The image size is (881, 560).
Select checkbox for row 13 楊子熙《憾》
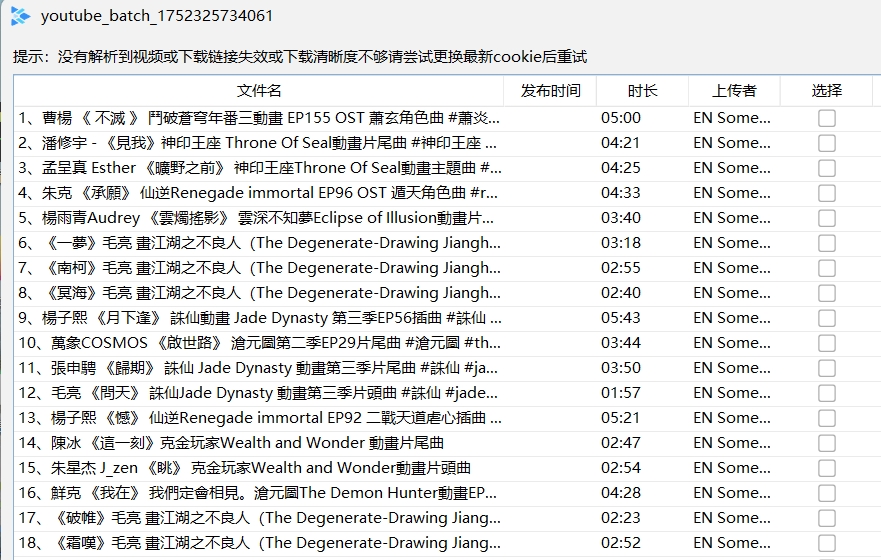[826, 418]
